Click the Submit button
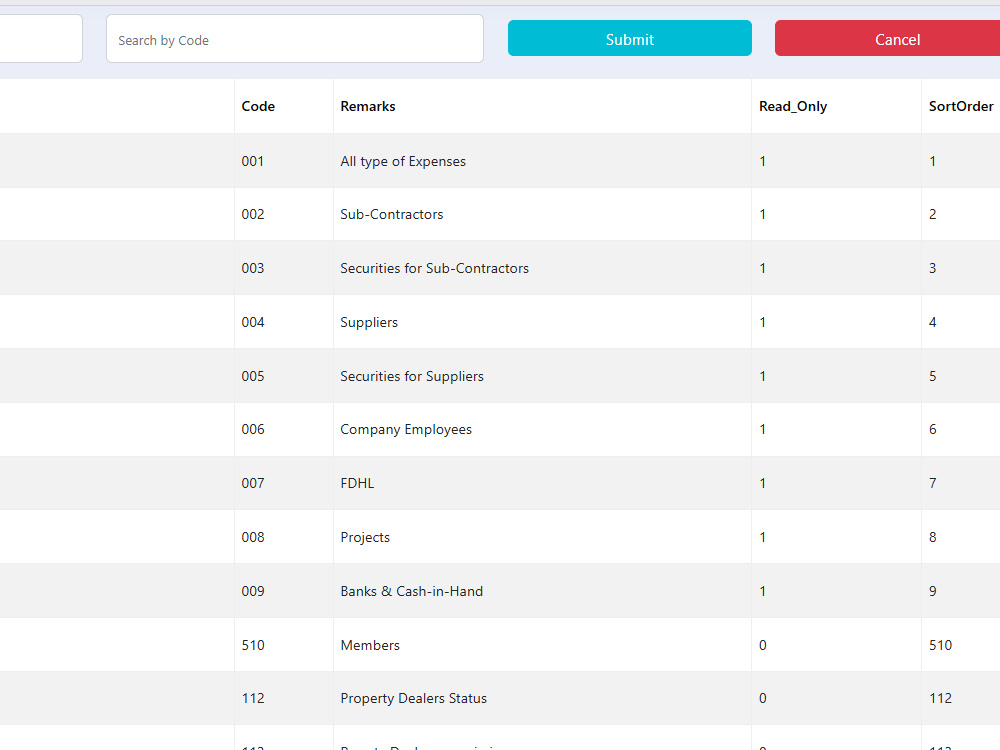Image resolution: width=1000 pixels, height=750 pixels. click(x=629, y=38)
